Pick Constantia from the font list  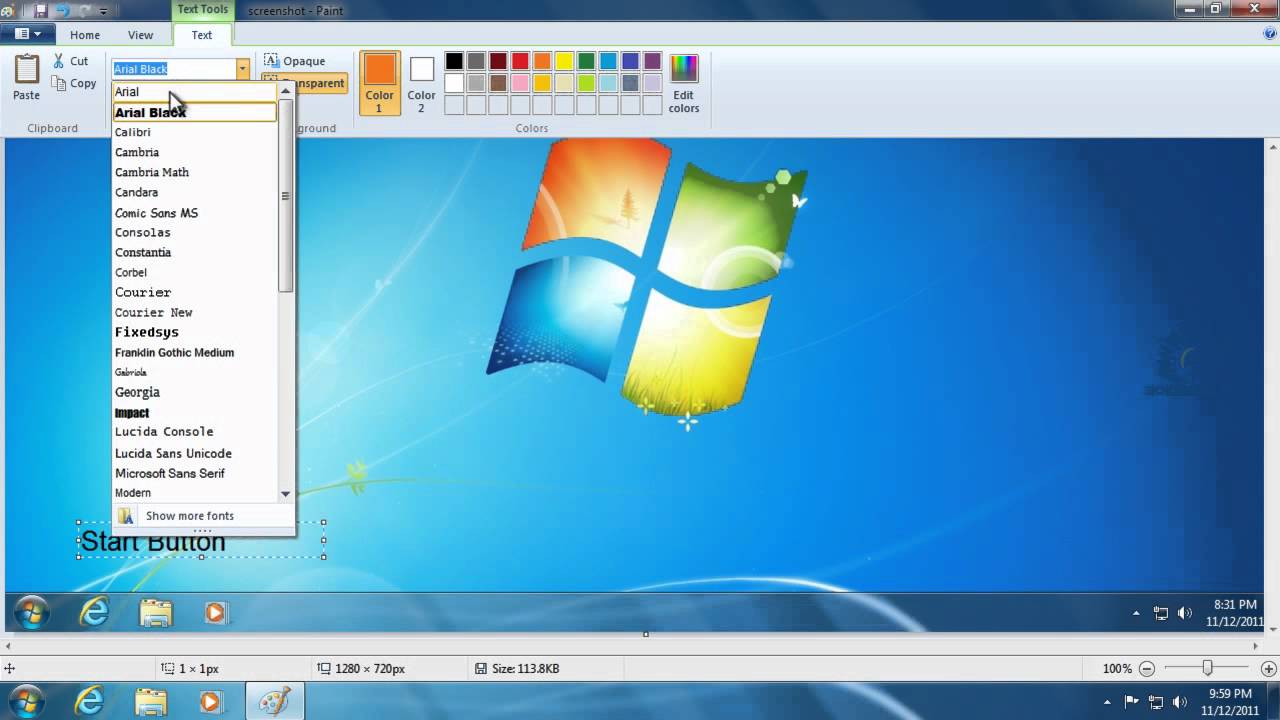194,252
